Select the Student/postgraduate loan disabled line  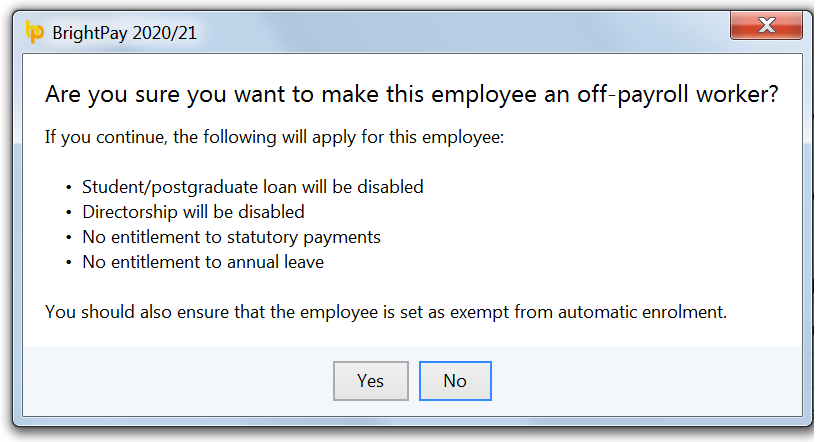coord(252,187)
